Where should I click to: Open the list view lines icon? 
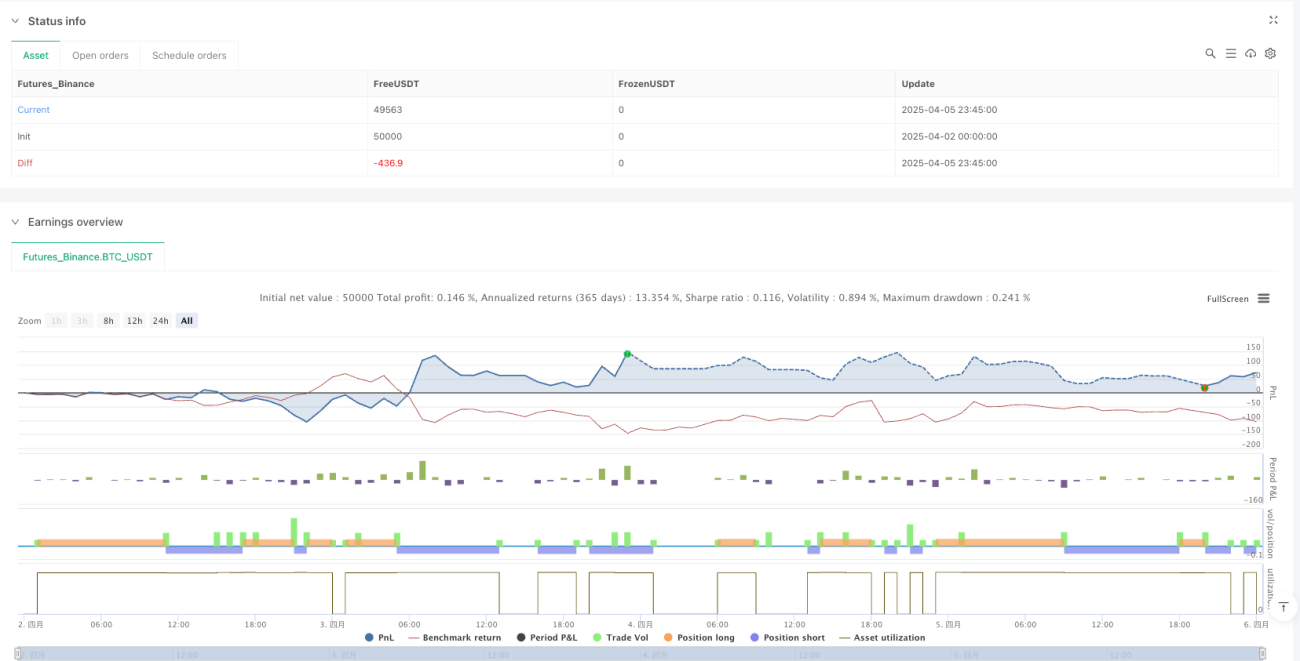[1231, 53]
